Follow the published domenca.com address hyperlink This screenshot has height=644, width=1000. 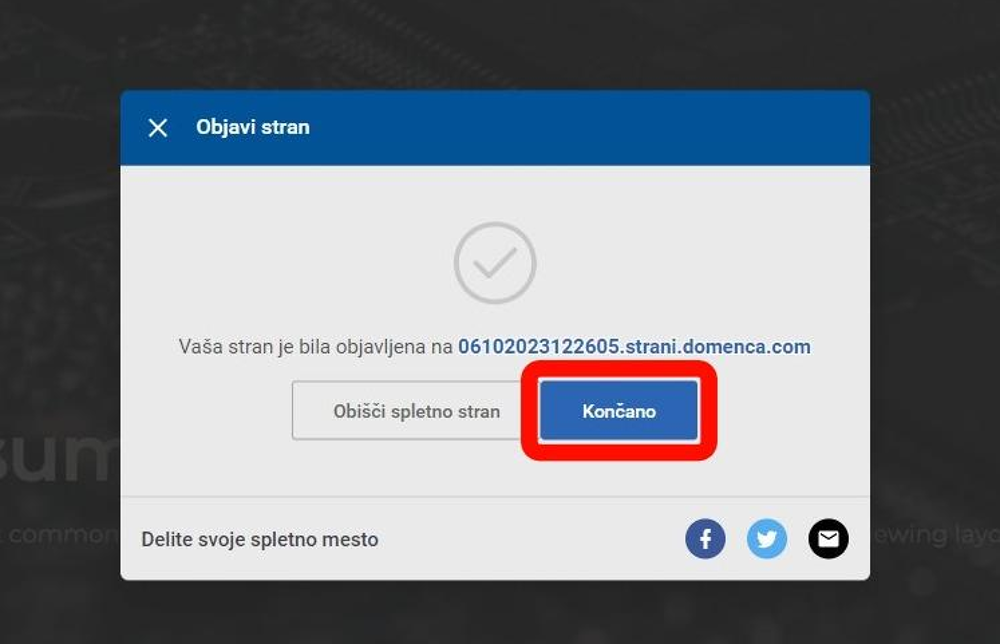point(634,346)
